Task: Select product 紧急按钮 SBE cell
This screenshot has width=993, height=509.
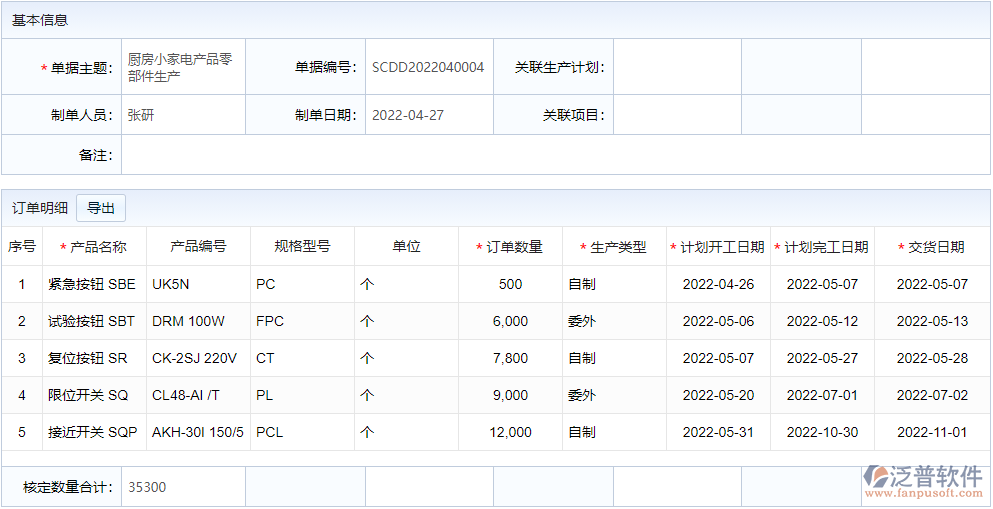Action: (x=94, y=284)
